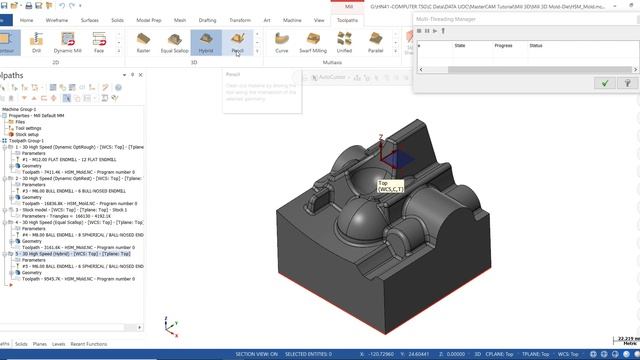Switch to the Solids ribbon tab

coord(117,20)
